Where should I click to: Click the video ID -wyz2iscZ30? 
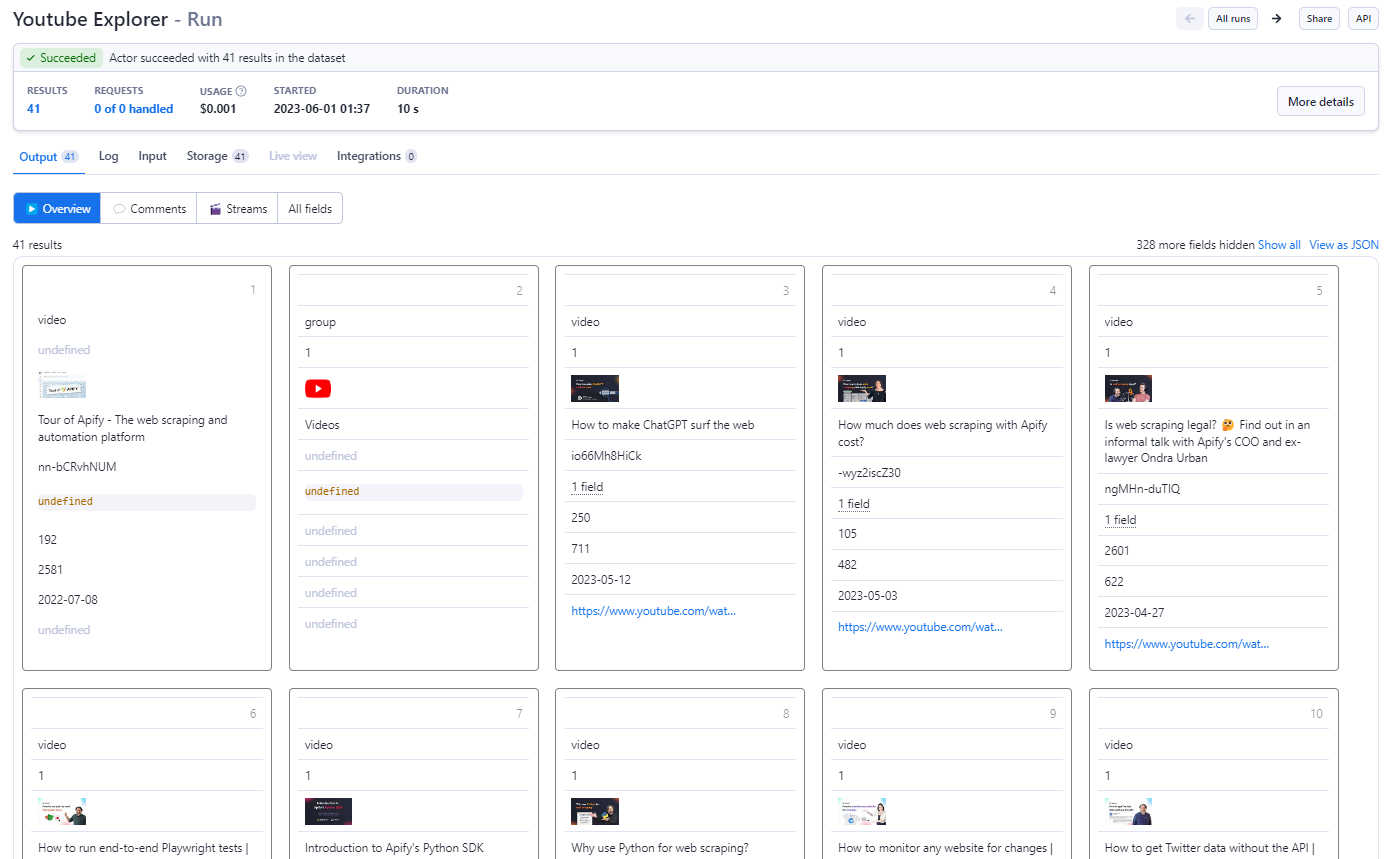tap(869, 473)
